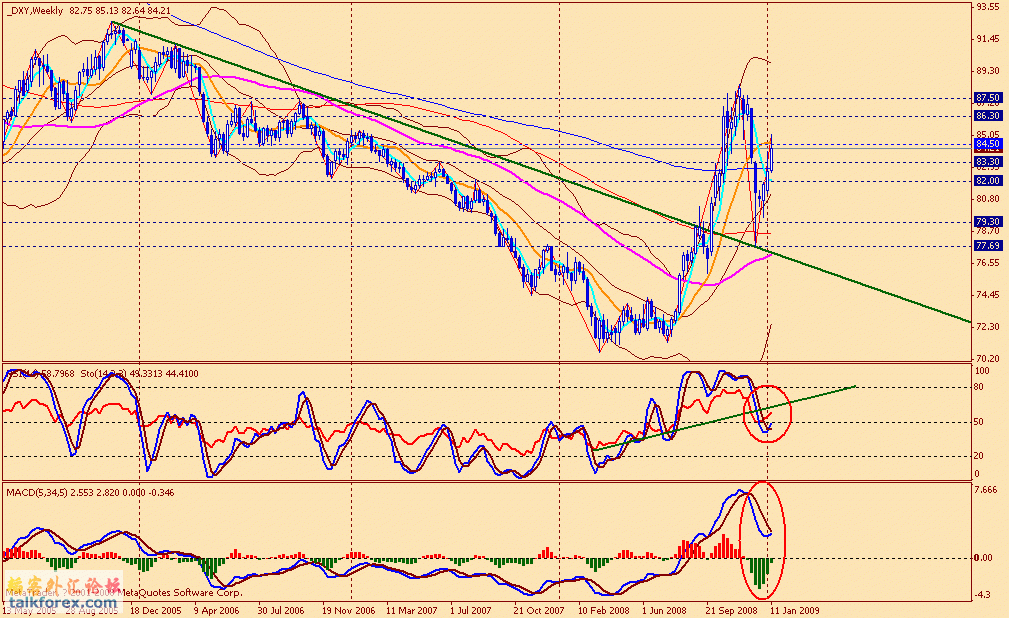Viewport: 1009px width, 618px height.
Task: Click the 11 Mar 2007 date label
Action: [x=412, y=610]
